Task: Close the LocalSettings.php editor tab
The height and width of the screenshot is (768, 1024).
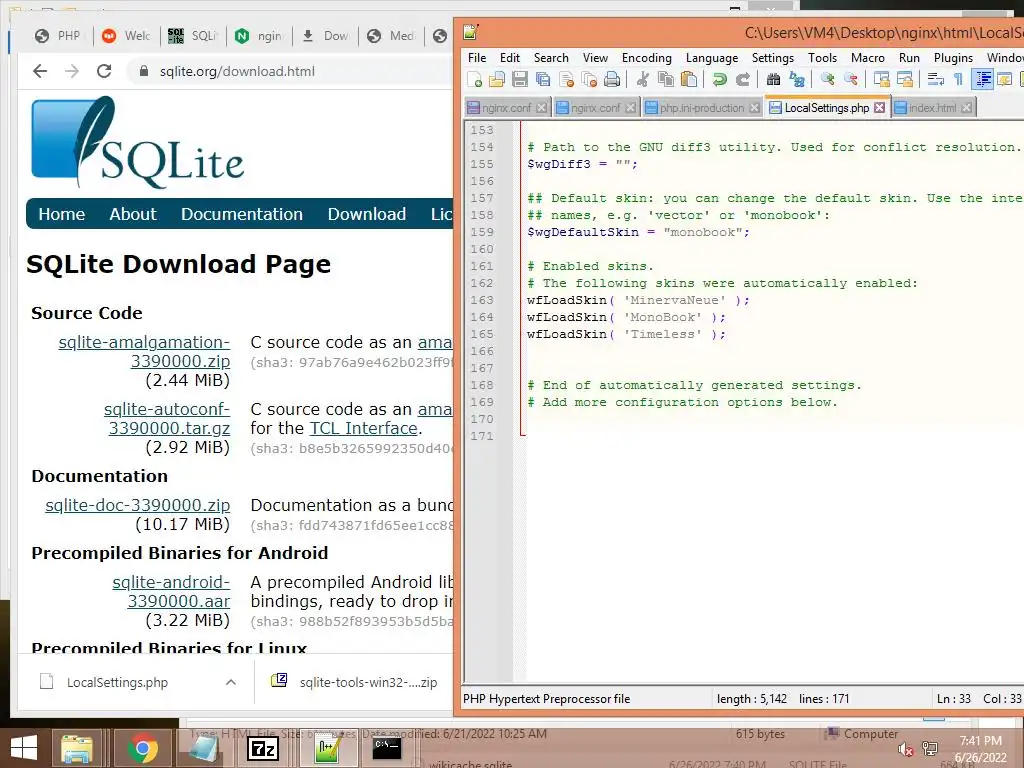Action: click(880, 108)
